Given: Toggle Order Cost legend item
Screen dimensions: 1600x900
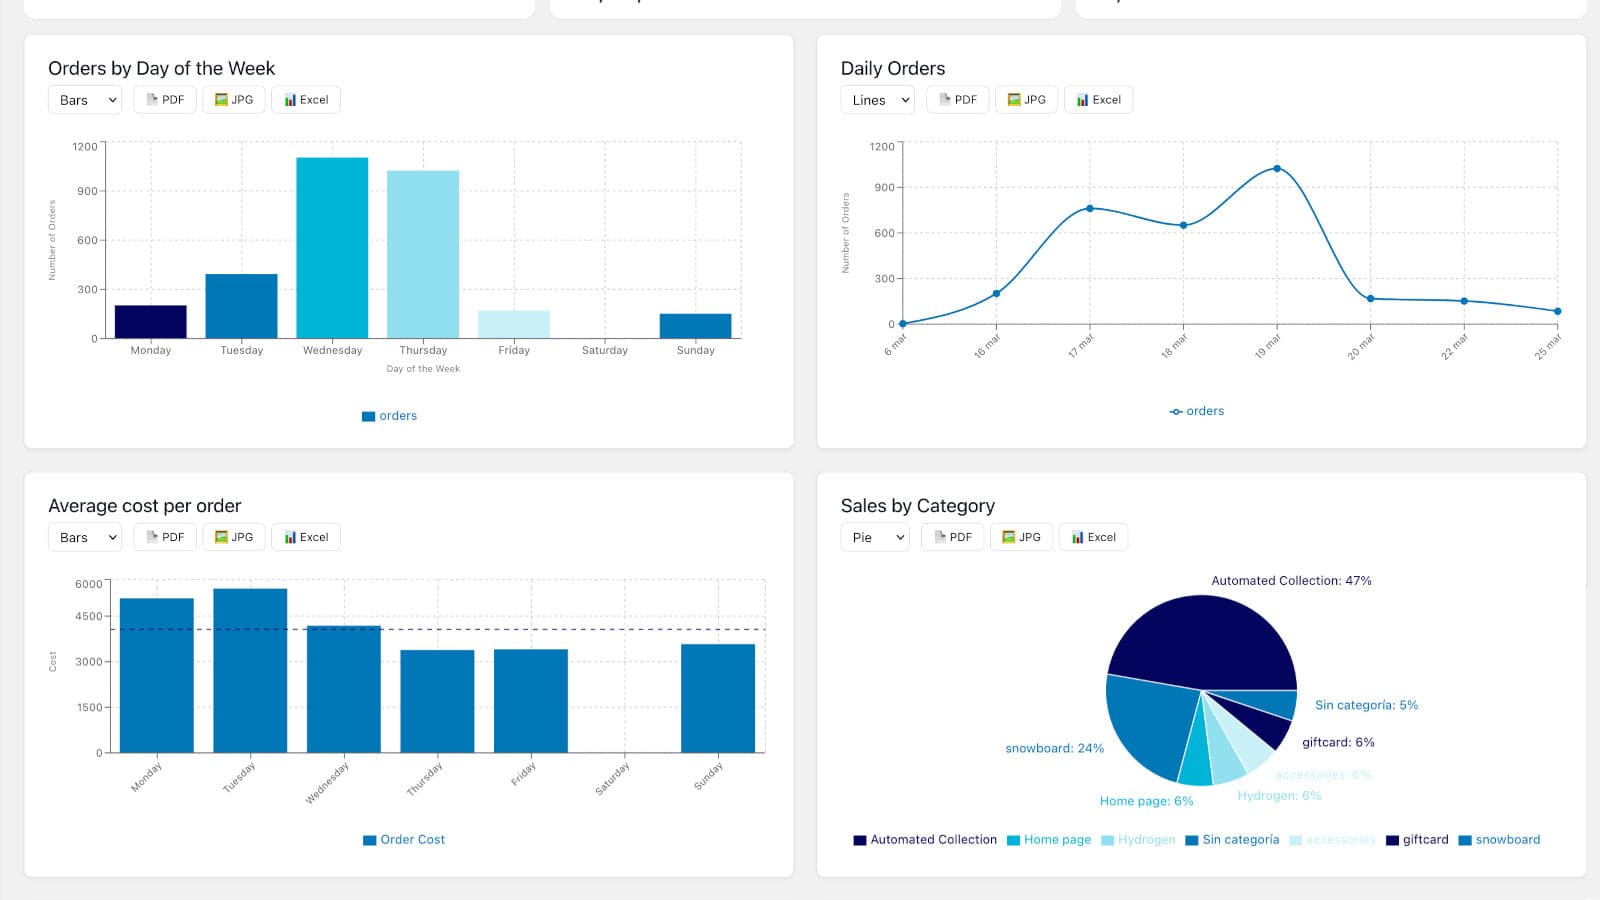Looking at the screenshot, I should click(x=404, y=840).
